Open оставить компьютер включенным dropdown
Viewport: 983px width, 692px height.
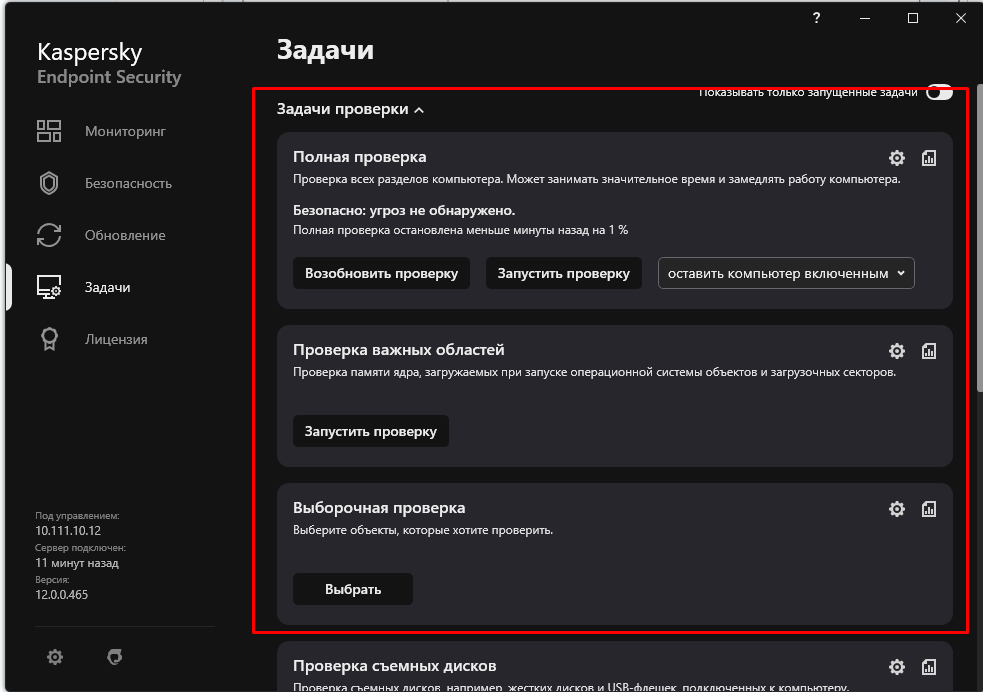pyautogui.click(x=786, y=273)
